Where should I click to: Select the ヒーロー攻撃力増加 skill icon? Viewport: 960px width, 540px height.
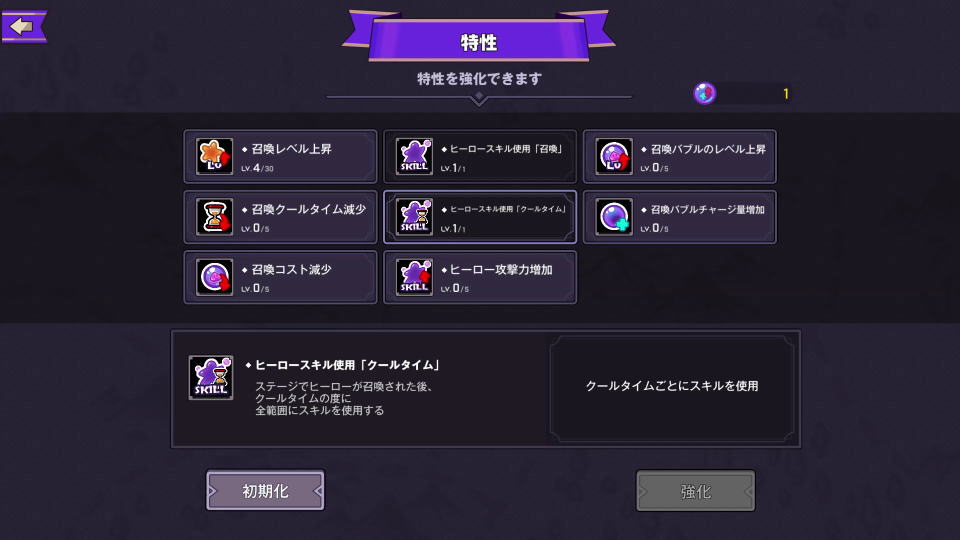point(414,277)
